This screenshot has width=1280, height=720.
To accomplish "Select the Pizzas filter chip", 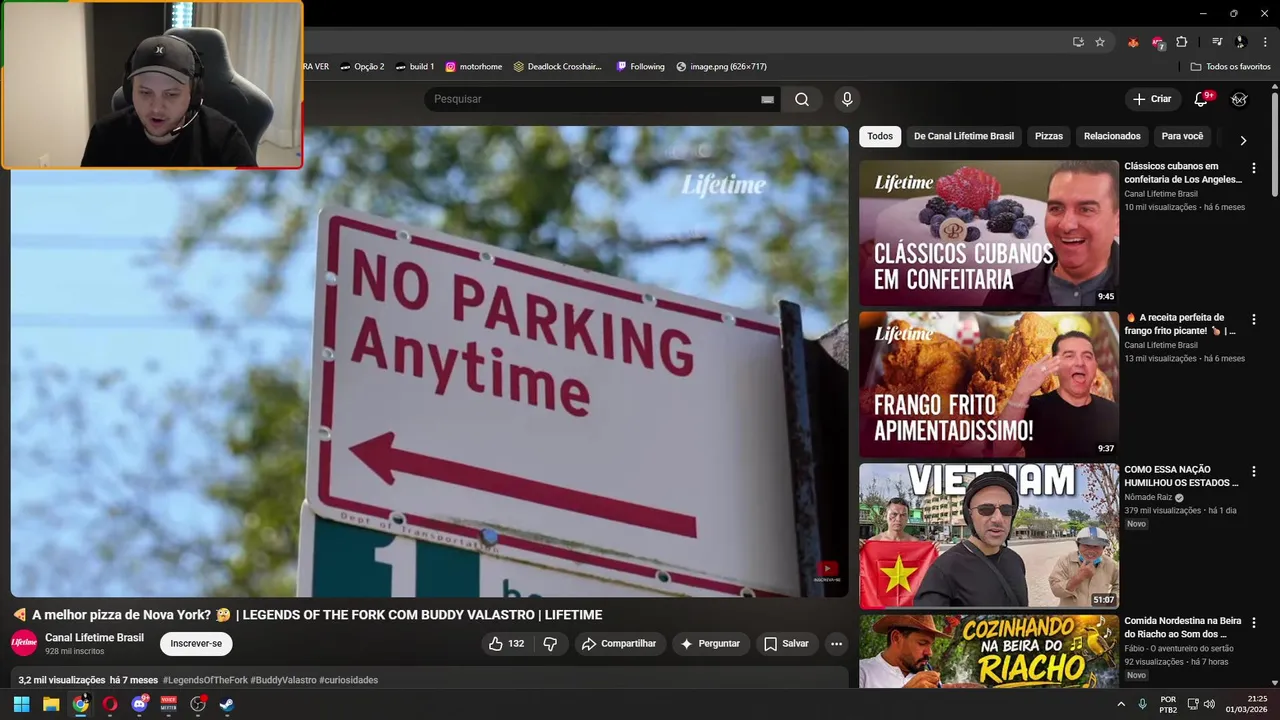I will click(1049, 136).
